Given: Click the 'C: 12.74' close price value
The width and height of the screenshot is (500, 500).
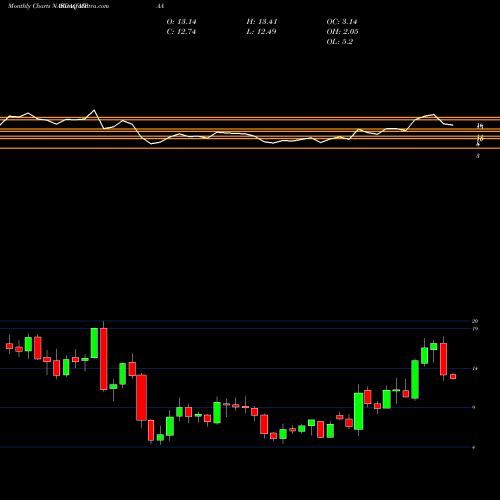Looking at the screenshot, I should click(x=181, y=32).
